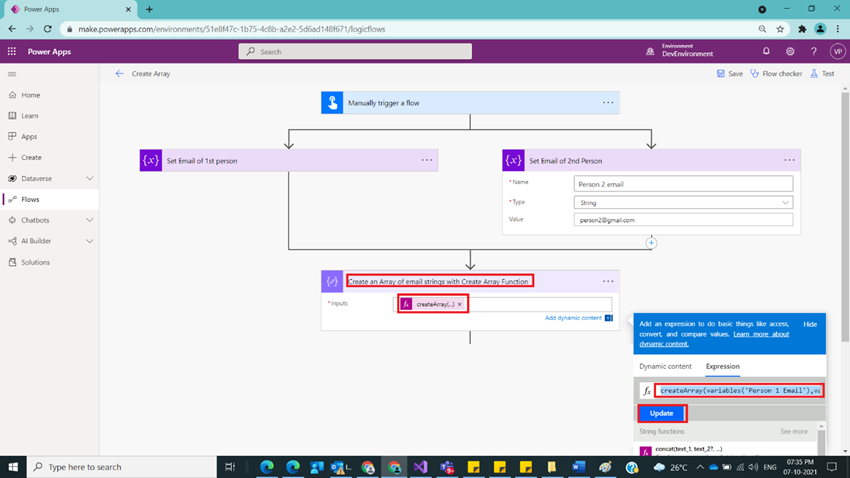Collapse the left navigation hamburger menu
Image resolution: width=850 pixels, height=478 pixels.
pyautogui.click(x=12, y=74)
